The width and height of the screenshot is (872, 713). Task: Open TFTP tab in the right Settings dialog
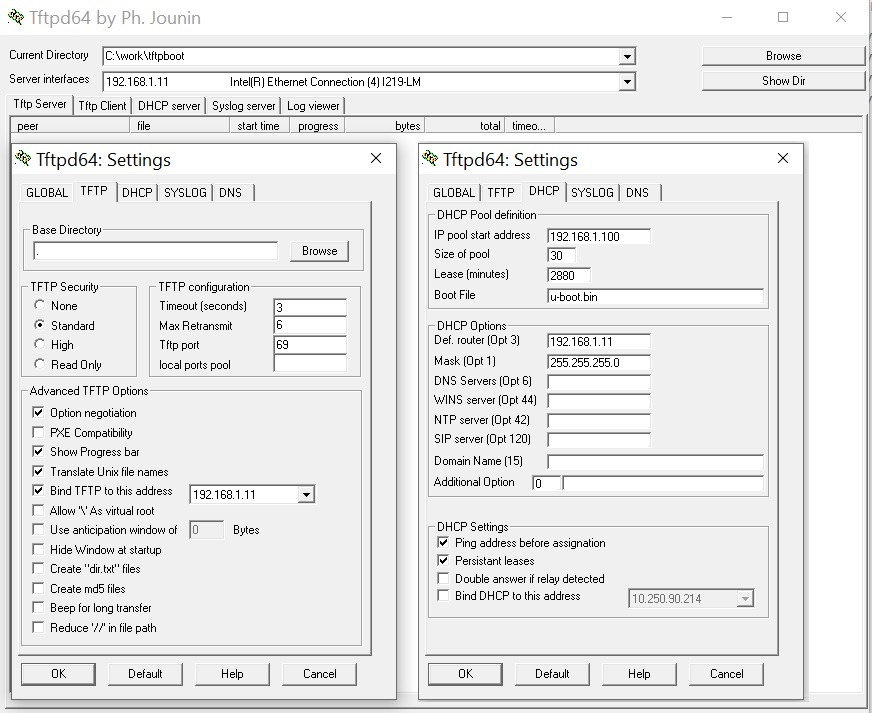point(501,192)
